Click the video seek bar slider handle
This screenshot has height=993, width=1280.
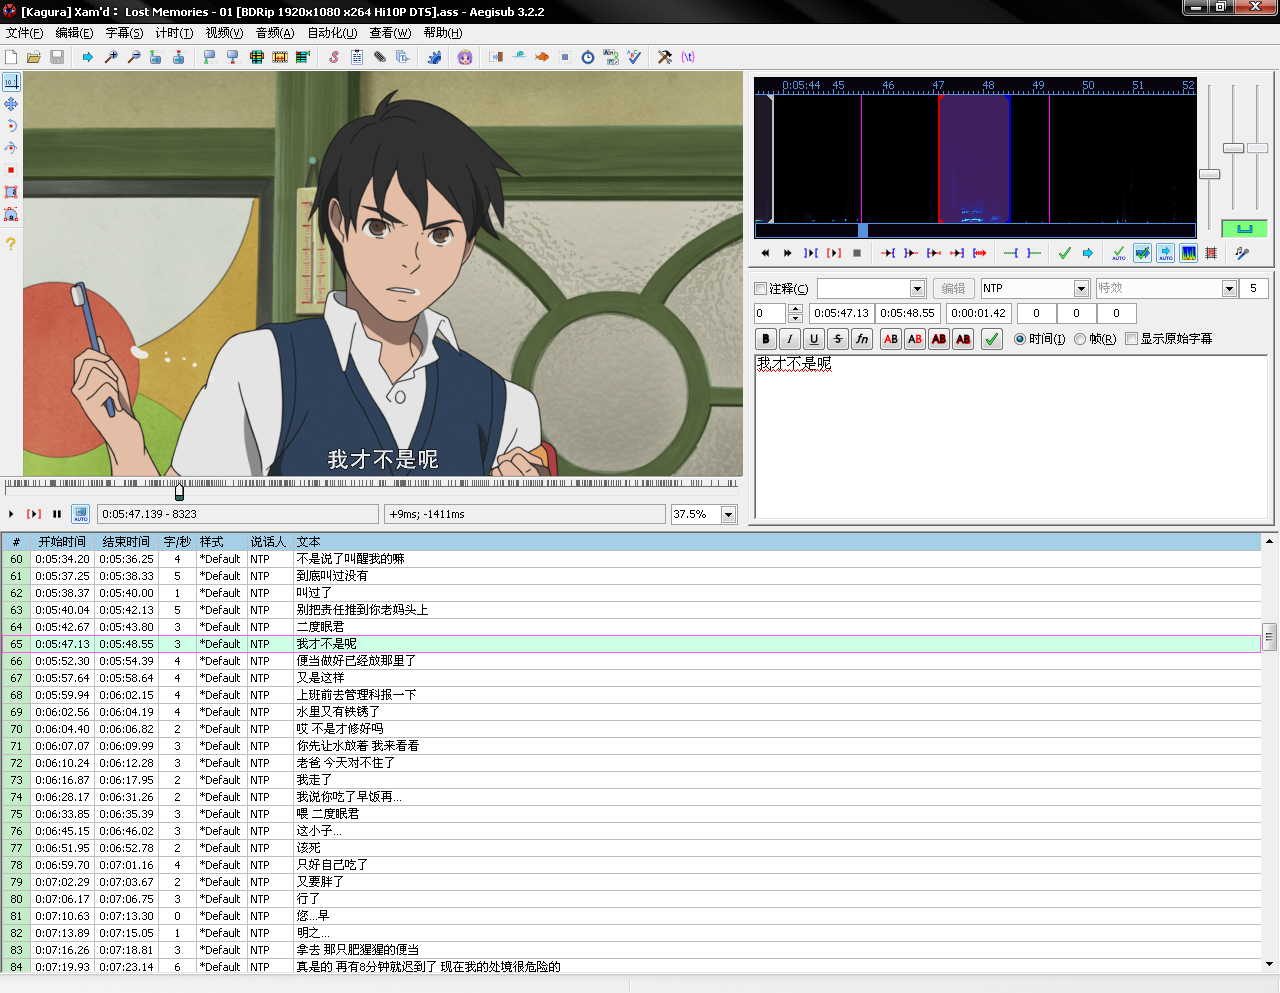click(x=179, y=492)
